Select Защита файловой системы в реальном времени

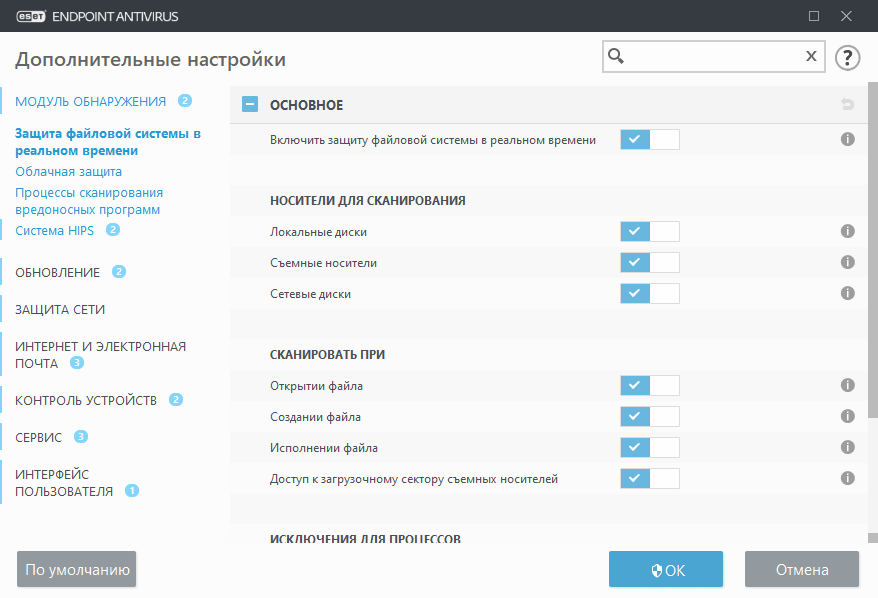coord(108,142)
